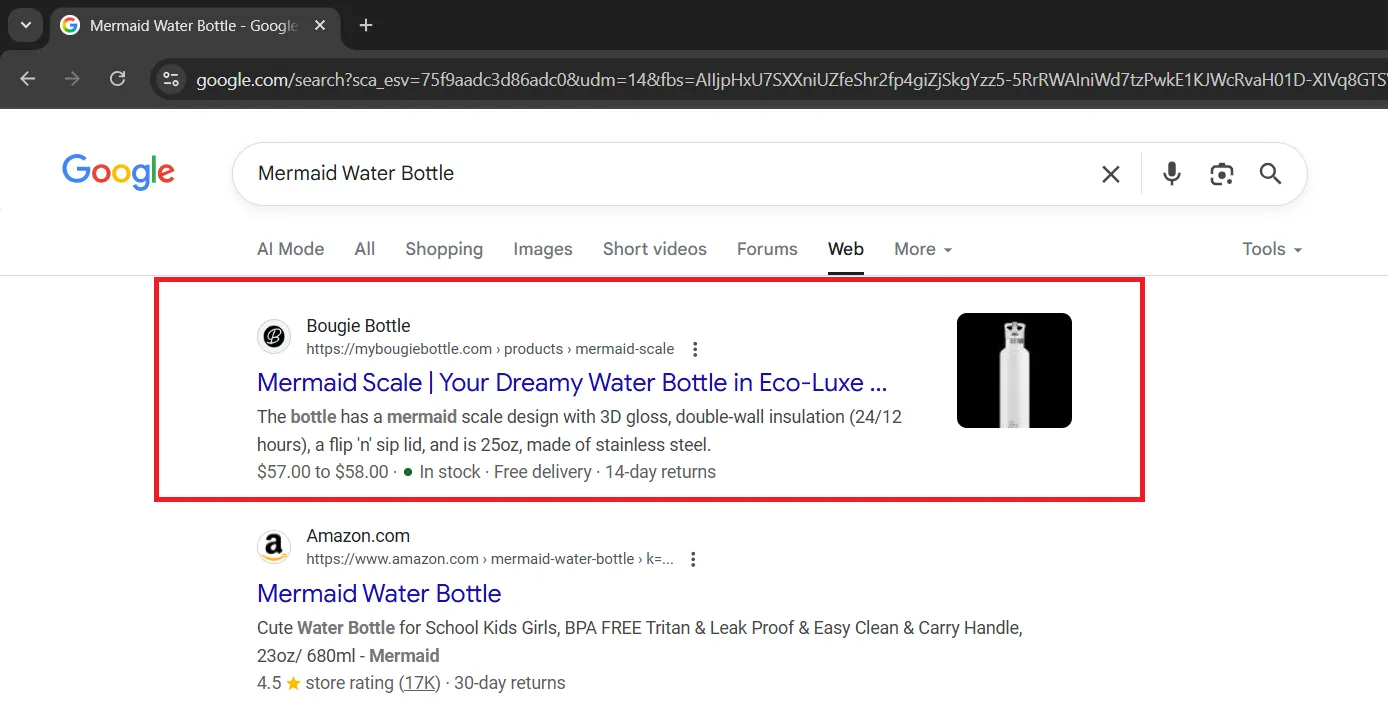Image resolution: width=1388 pixels, height=712 pixels.
Task: Open Google Lens image search
Action: (x=1221, y=174)
